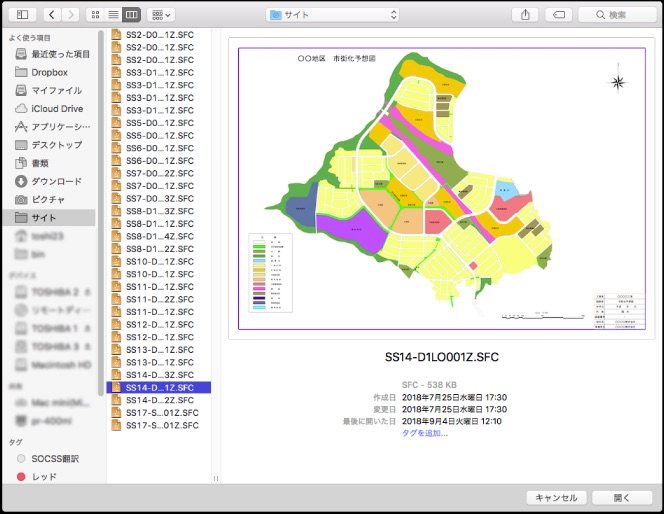Open iCloud Drive in sidebar

pos(57,108)
